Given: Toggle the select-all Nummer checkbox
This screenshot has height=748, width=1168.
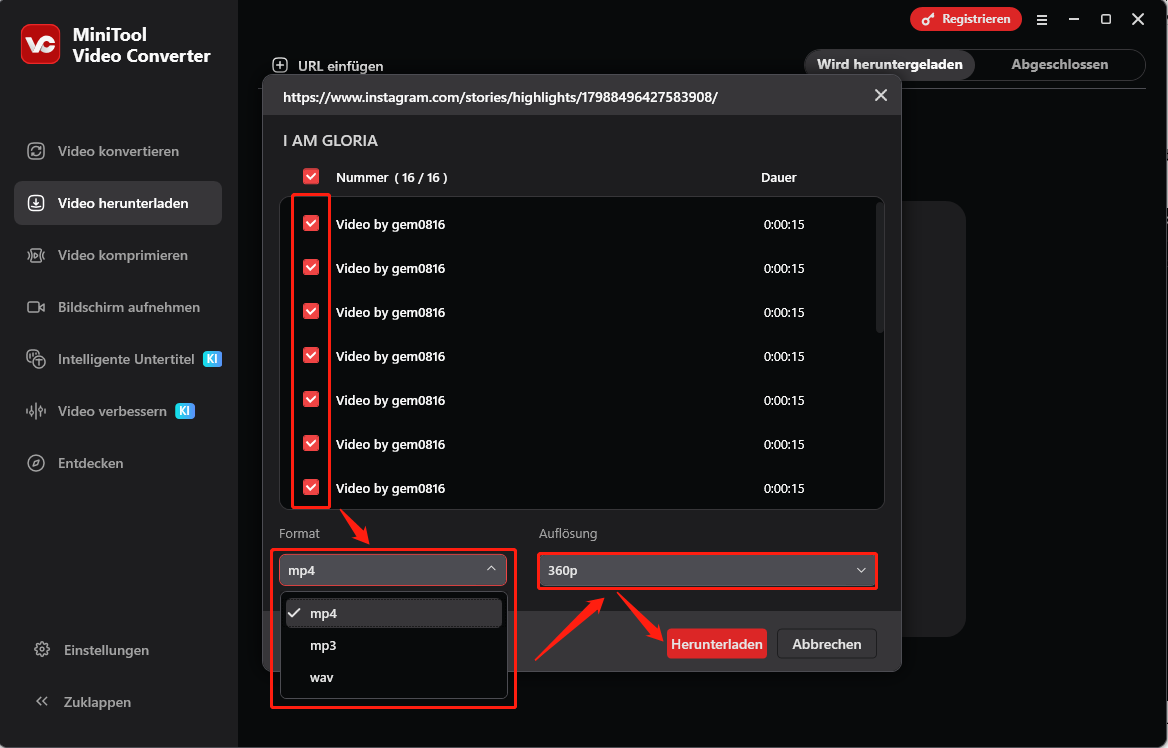Looking at the screenshot, I should tap(311, 177).
